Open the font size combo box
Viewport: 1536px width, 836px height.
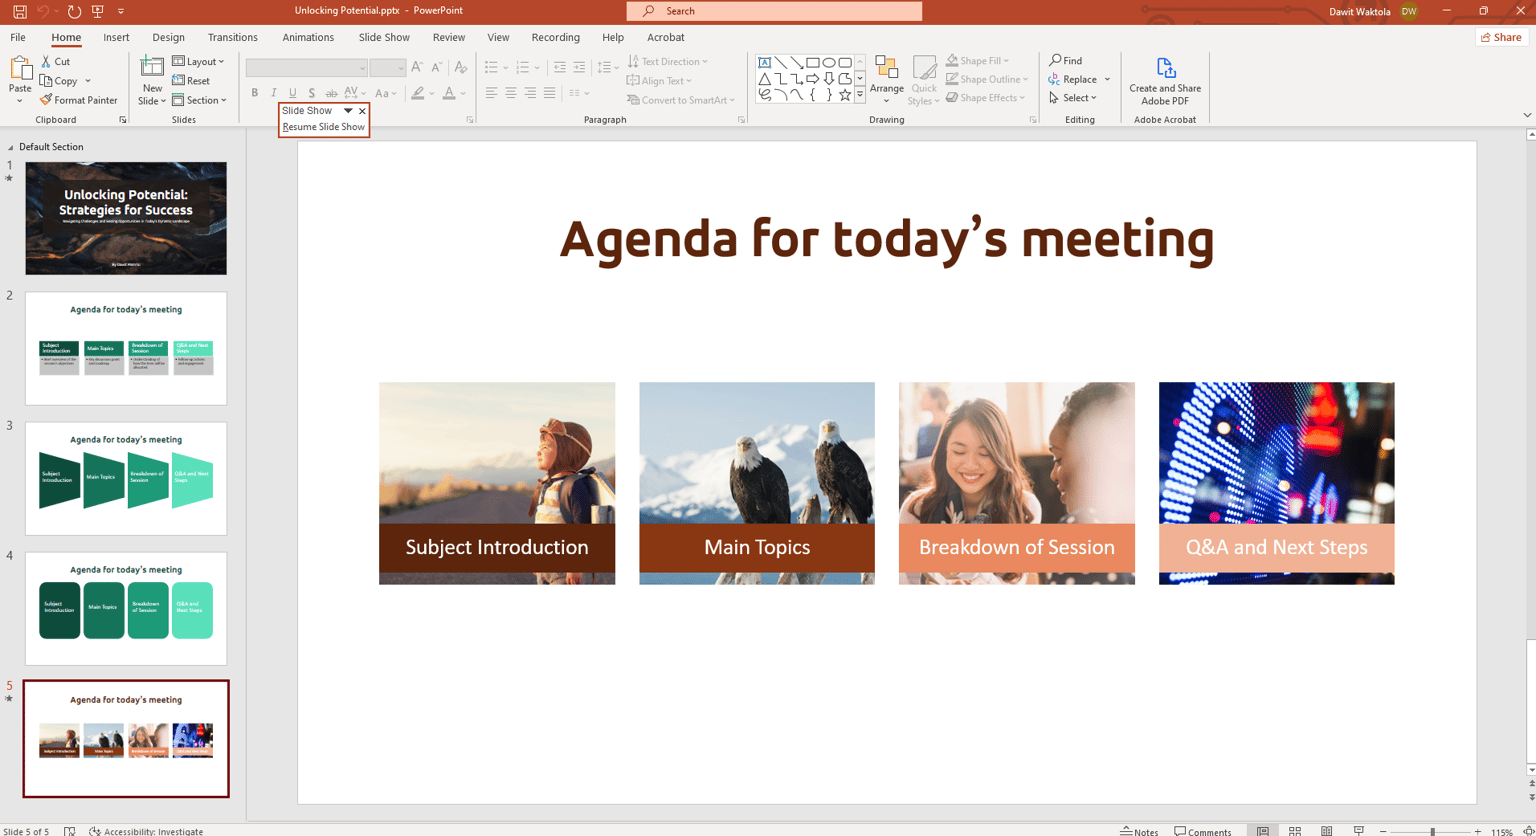point(387,67)
